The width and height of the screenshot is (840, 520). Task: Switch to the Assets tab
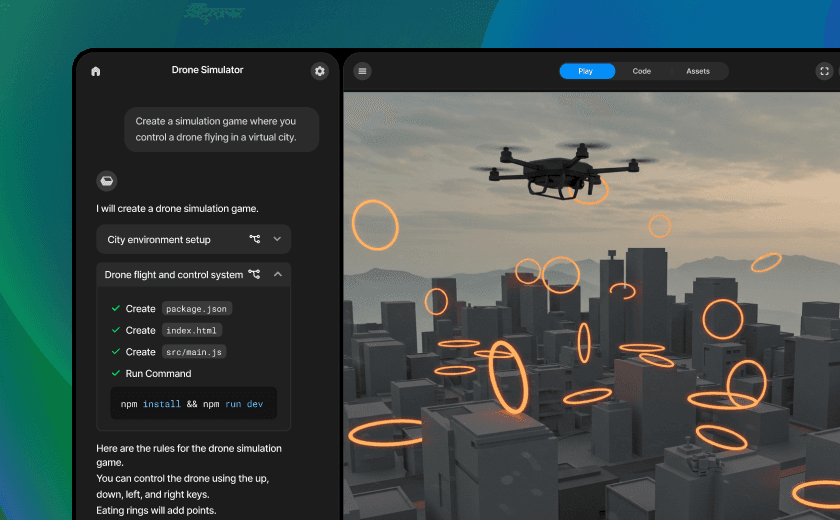click(x=698, y=71)
